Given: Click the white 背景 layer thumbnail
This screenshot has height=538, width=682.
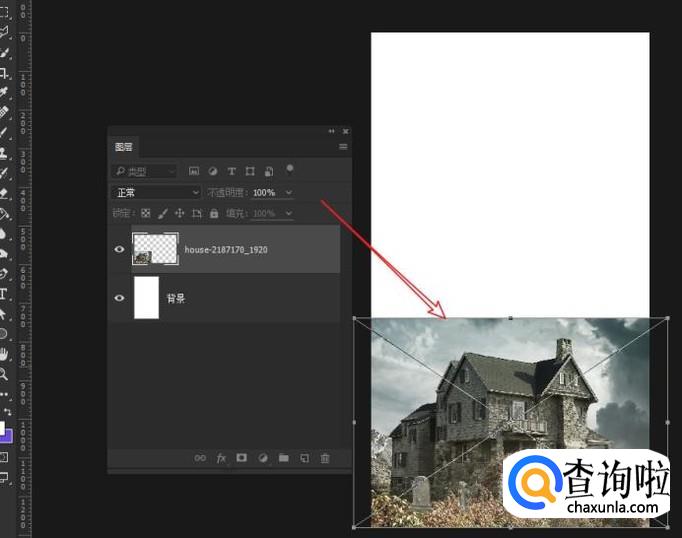Looking at the screenshot, I should pyautogui.click(x=147, y=298).
